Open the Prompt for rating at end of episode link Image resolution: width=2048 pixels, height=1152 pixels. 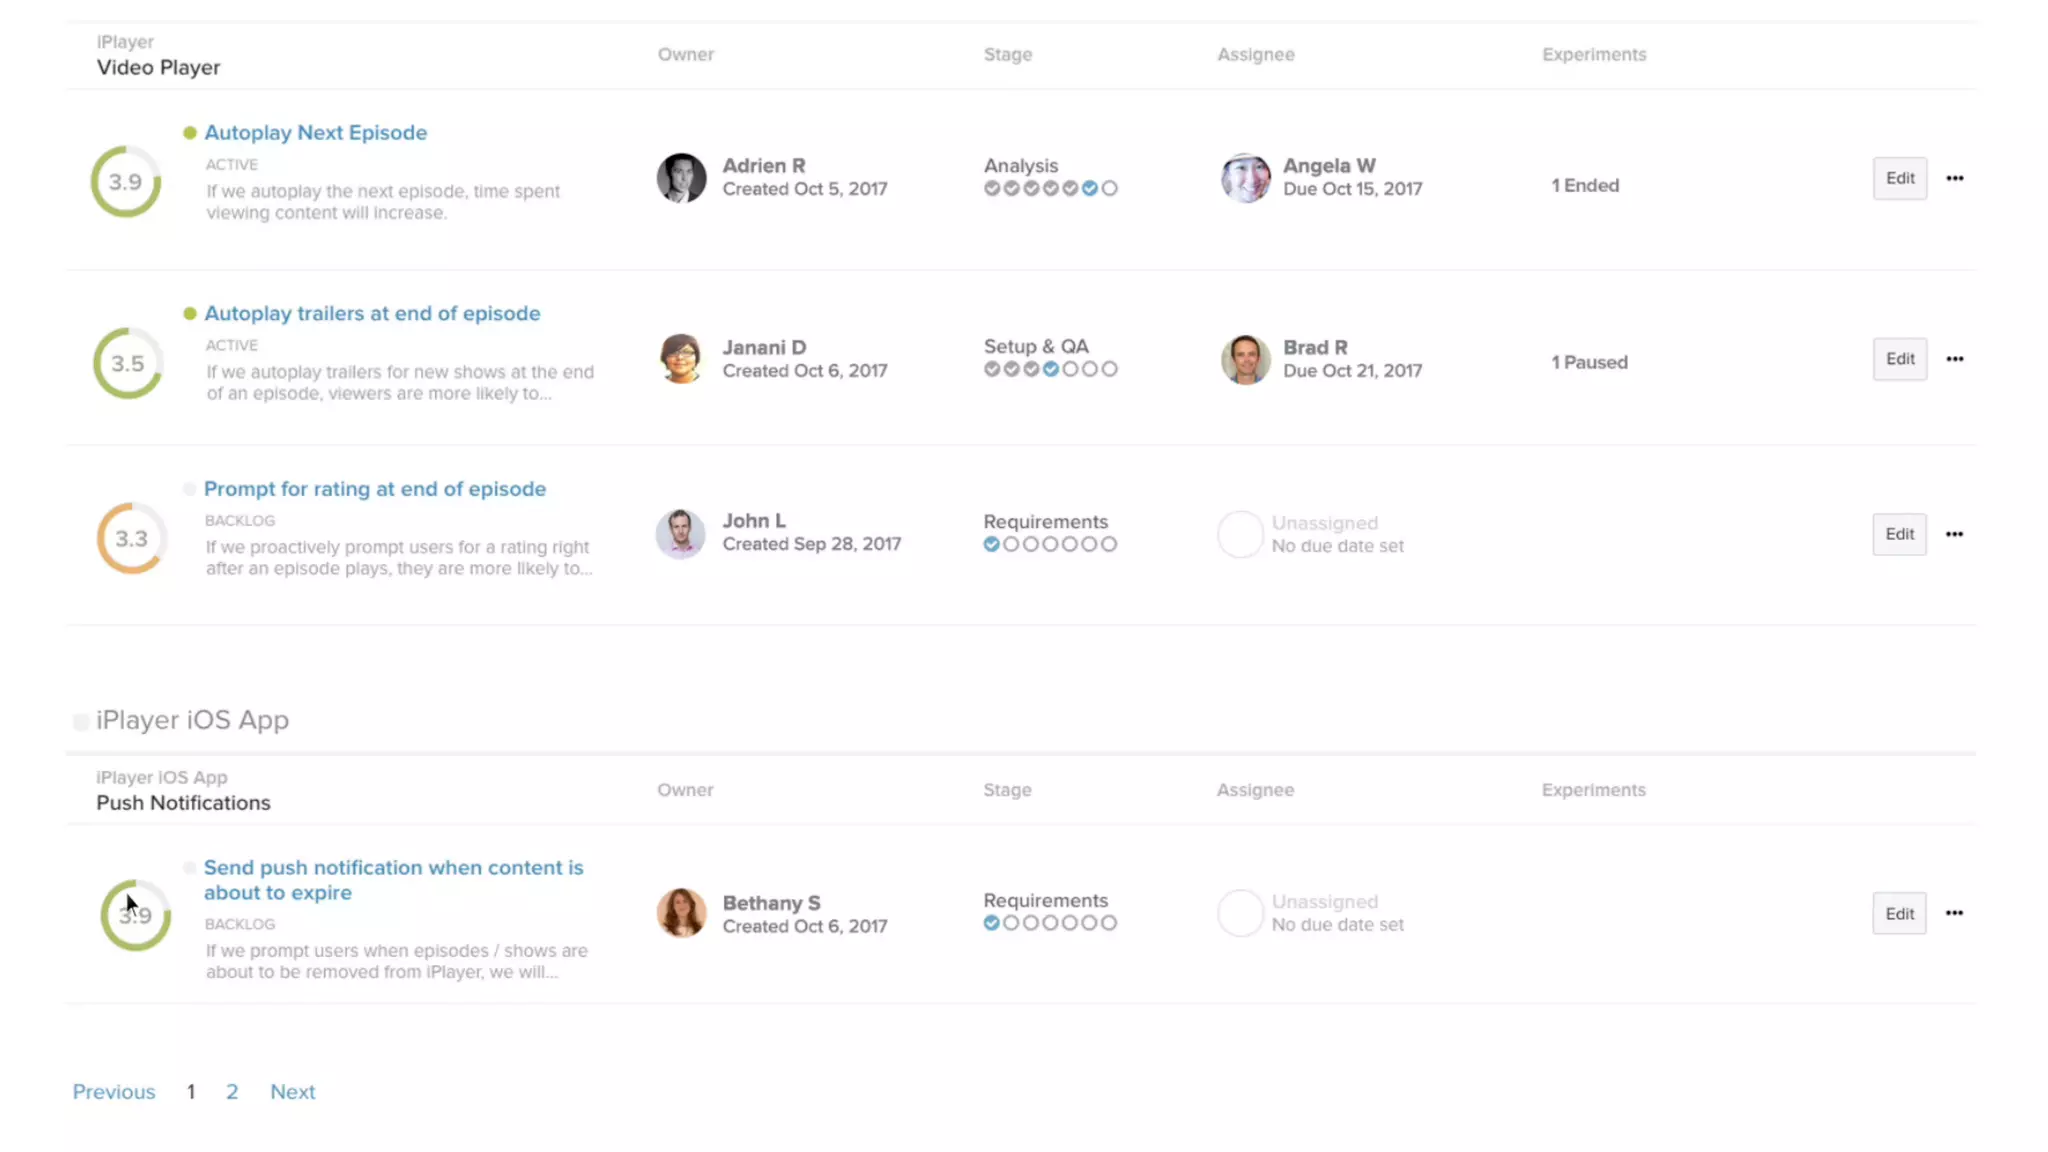[375, 489]
